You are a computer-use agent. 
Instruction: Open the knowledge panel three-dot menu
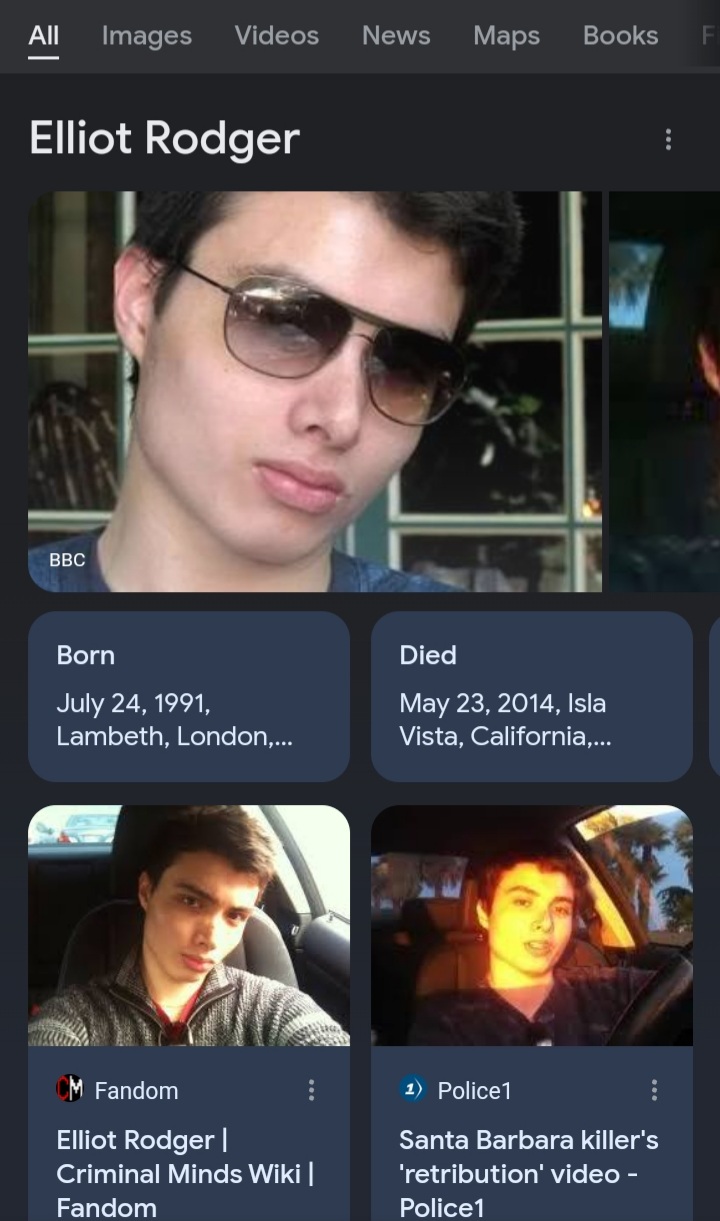click(x=668, y=140)
